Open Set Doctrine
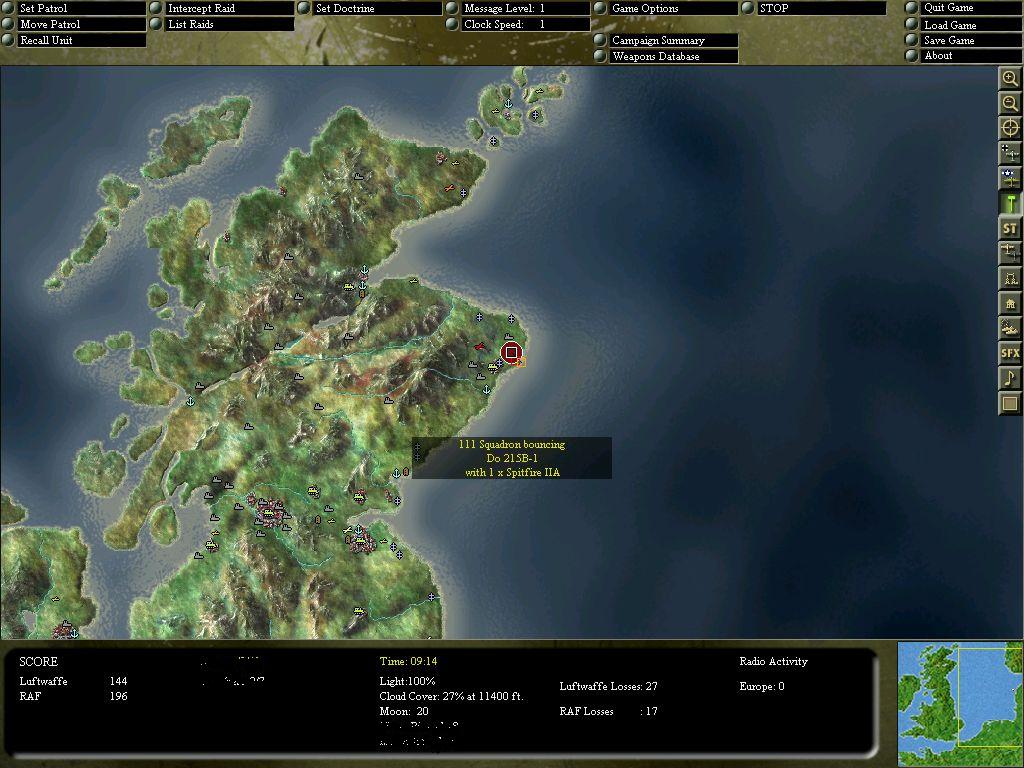Screen dimensions: 1024x768 coord(370,8)
